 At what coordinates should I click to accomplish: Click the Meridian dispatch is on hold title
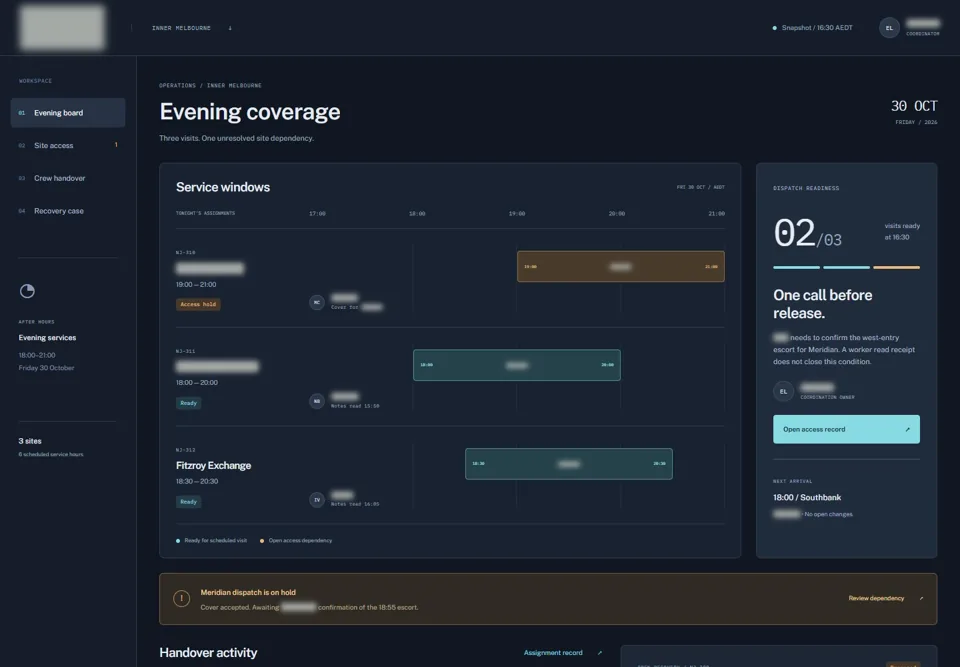pyautogui.click(x=248, y=592)
